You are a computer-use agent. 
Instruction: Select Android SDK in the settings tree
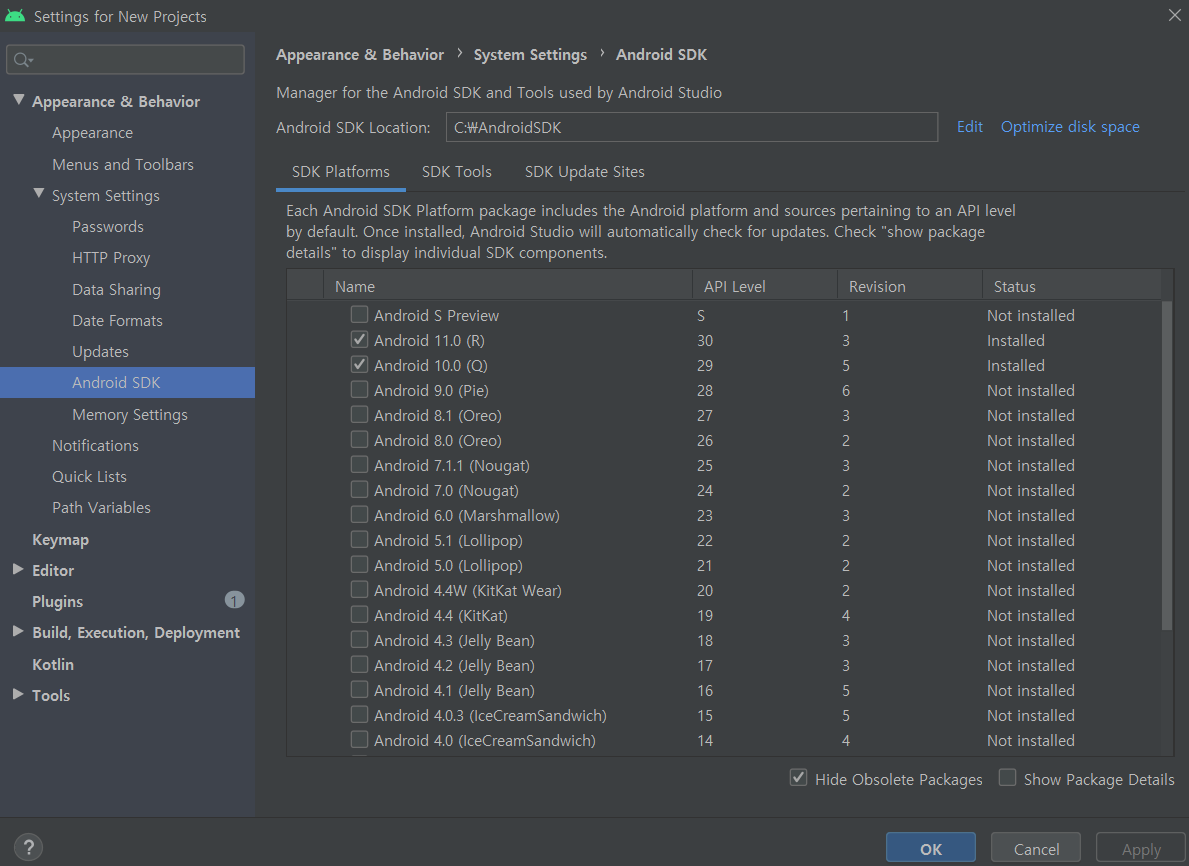[x=127, y=383]
